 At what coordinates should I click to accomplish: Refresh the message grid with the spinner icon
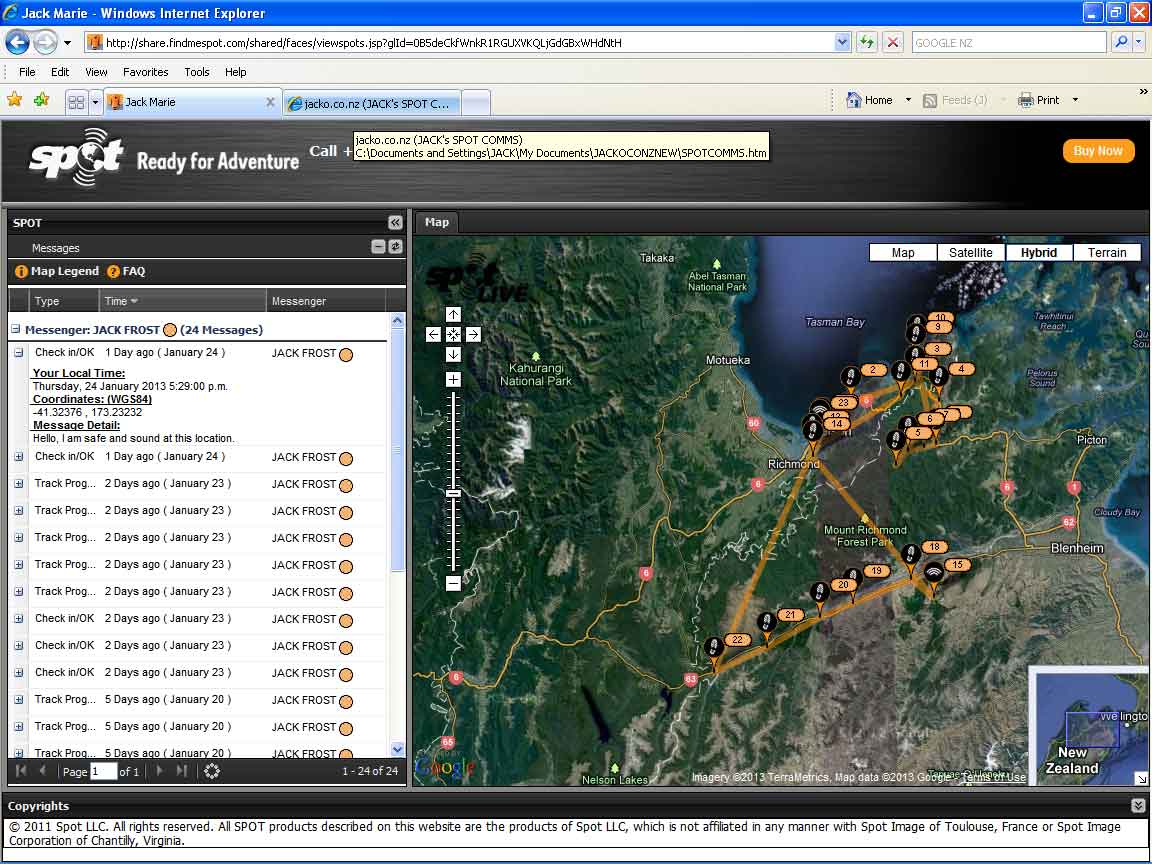coord(212,771)
